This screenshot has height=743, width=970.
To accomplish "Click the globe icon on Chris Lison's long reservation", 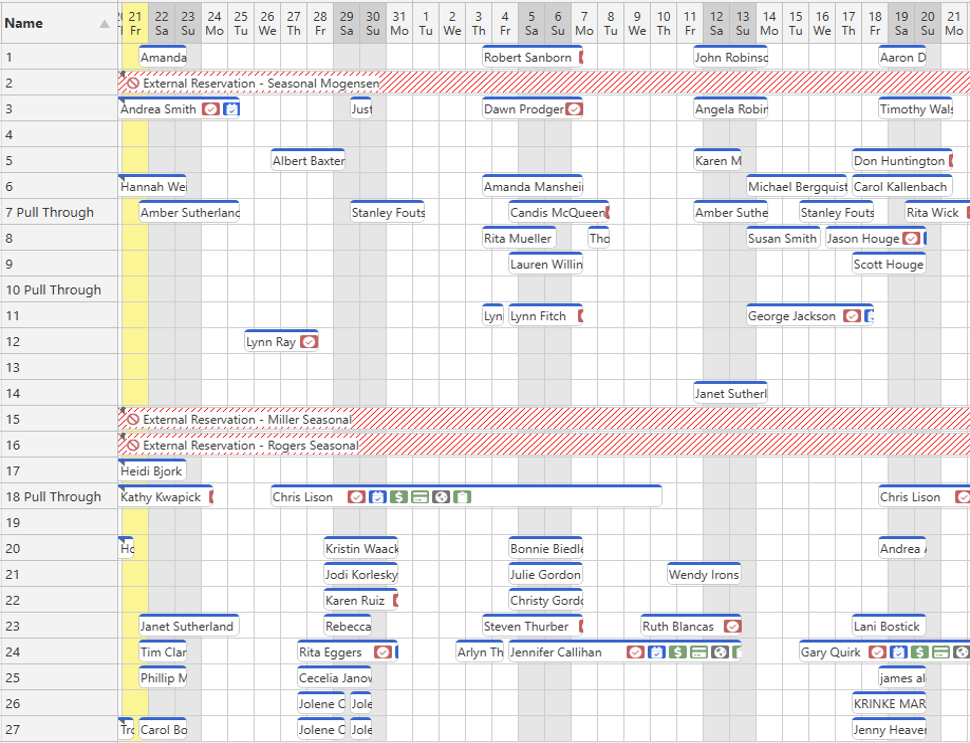I will [440, 497].
